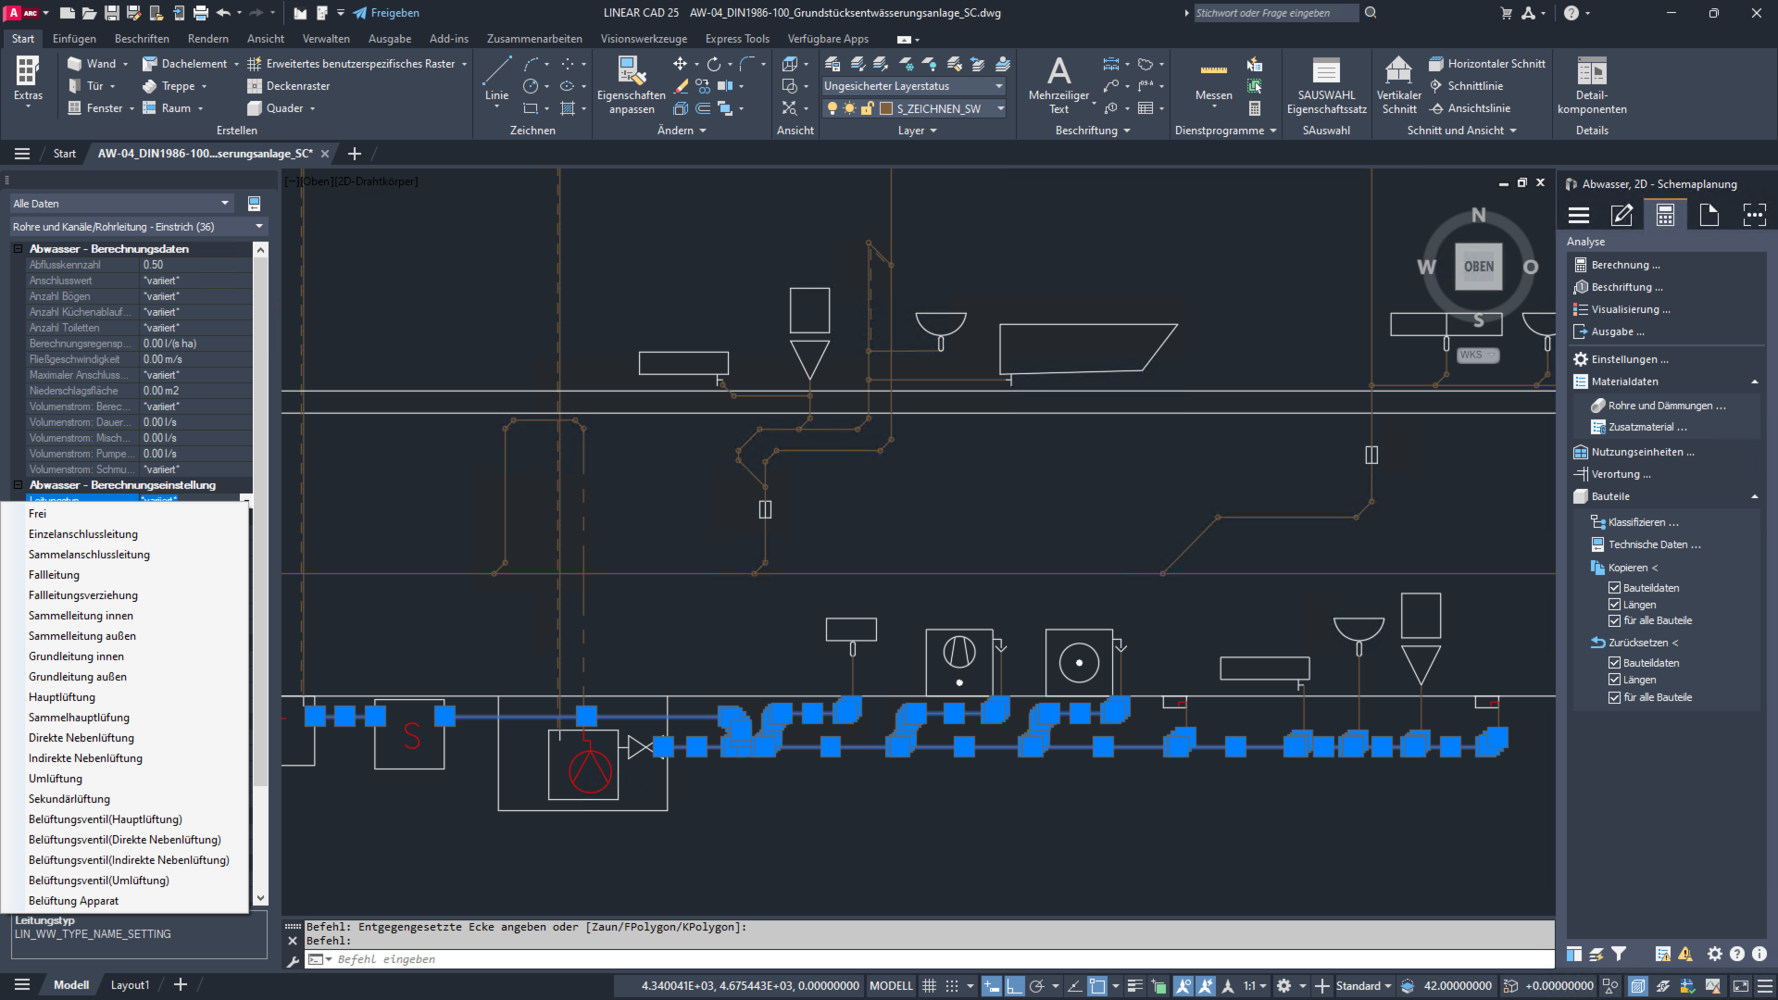
Task: Open Mehrzeiliger Text tool
Action: click(x=1058, y=85)
